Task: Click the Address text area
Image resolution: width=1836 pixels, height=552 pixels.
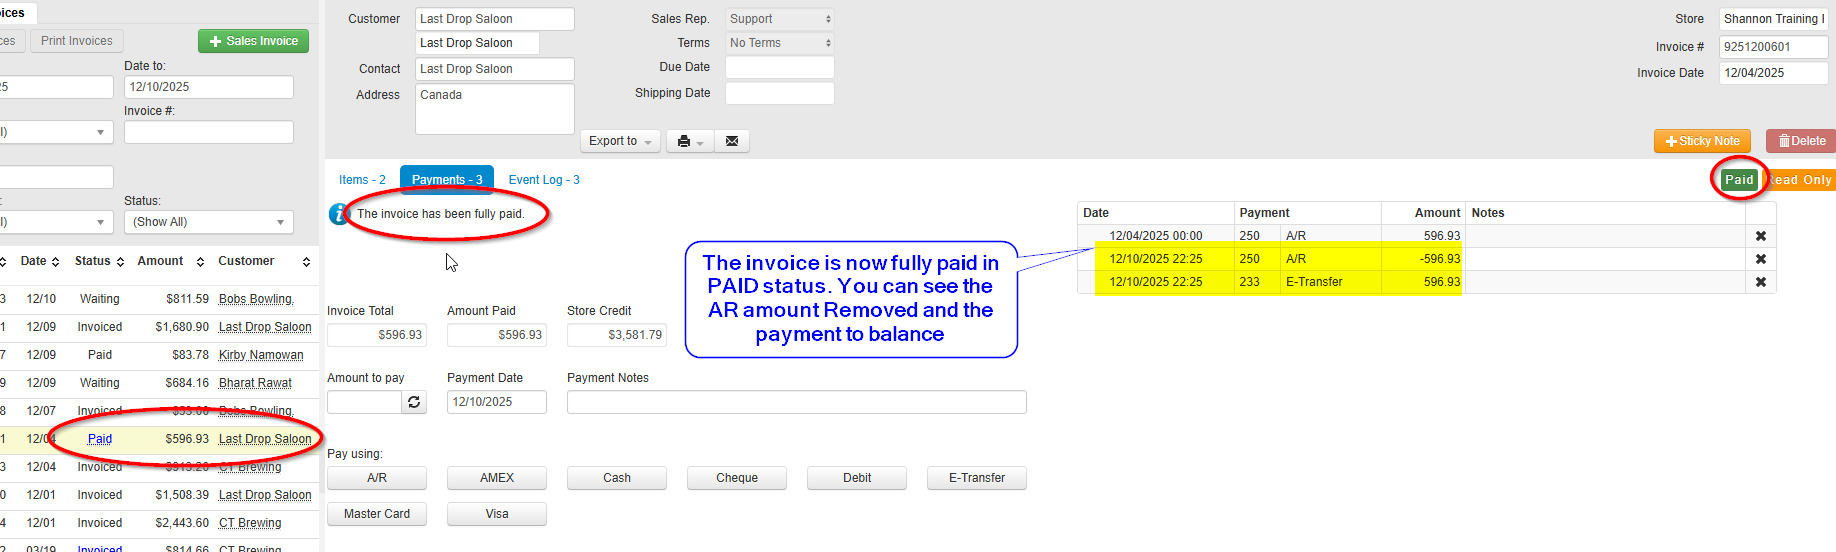Action: point(495,109)
